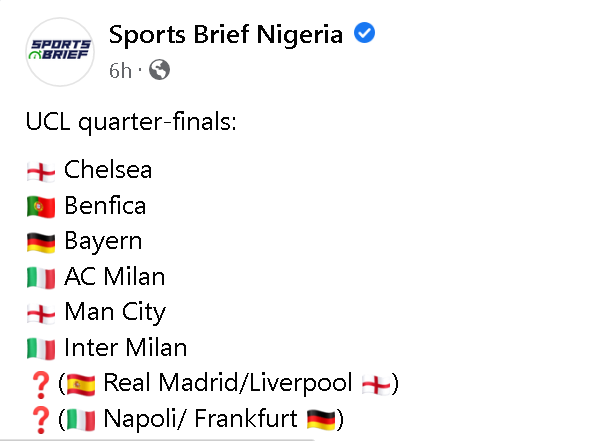Click the Sports Brief profile picture
This screenshot has width=610, height=441.
[x=62, y=51]
